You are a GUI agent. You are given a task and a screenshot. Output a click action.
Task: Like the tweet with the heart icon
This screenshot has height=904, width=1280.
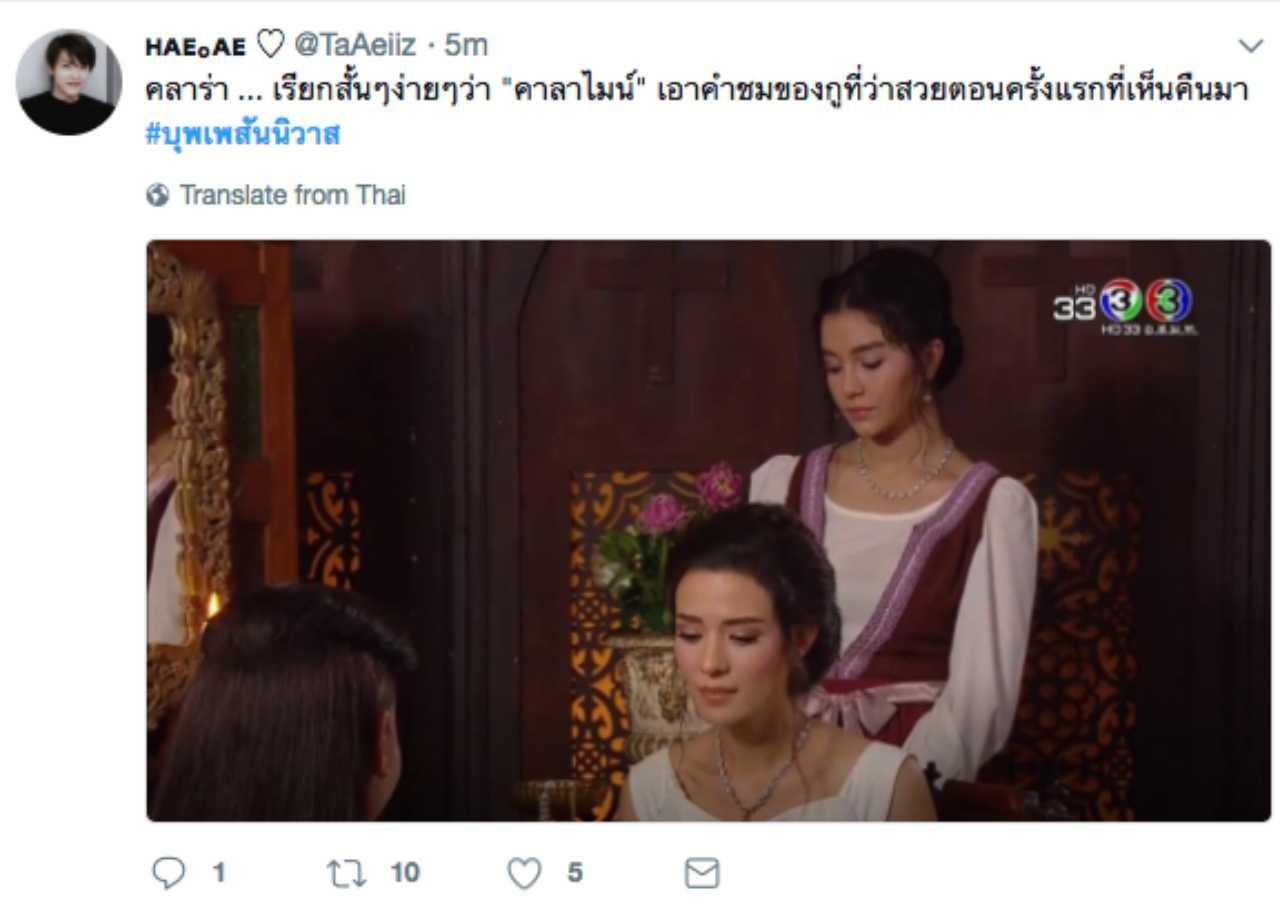[x=524, y=874]
